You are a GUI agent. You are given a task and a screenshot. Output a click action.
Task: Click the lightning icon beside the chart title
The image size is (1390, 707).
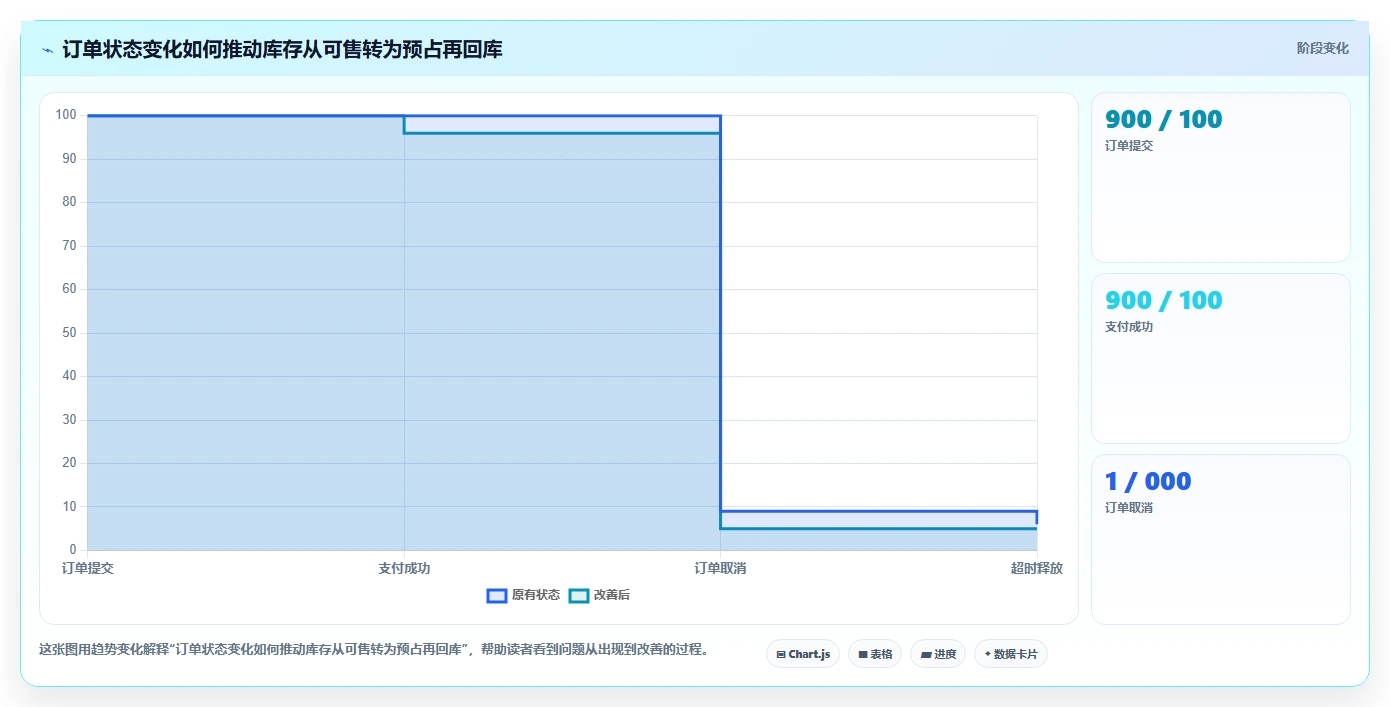pos(47,49)
